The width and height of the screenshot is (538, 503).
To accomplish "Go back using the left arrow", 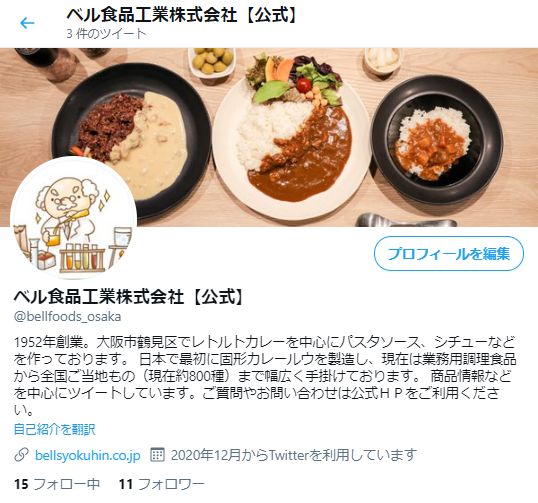I will [x=27, y=23].
